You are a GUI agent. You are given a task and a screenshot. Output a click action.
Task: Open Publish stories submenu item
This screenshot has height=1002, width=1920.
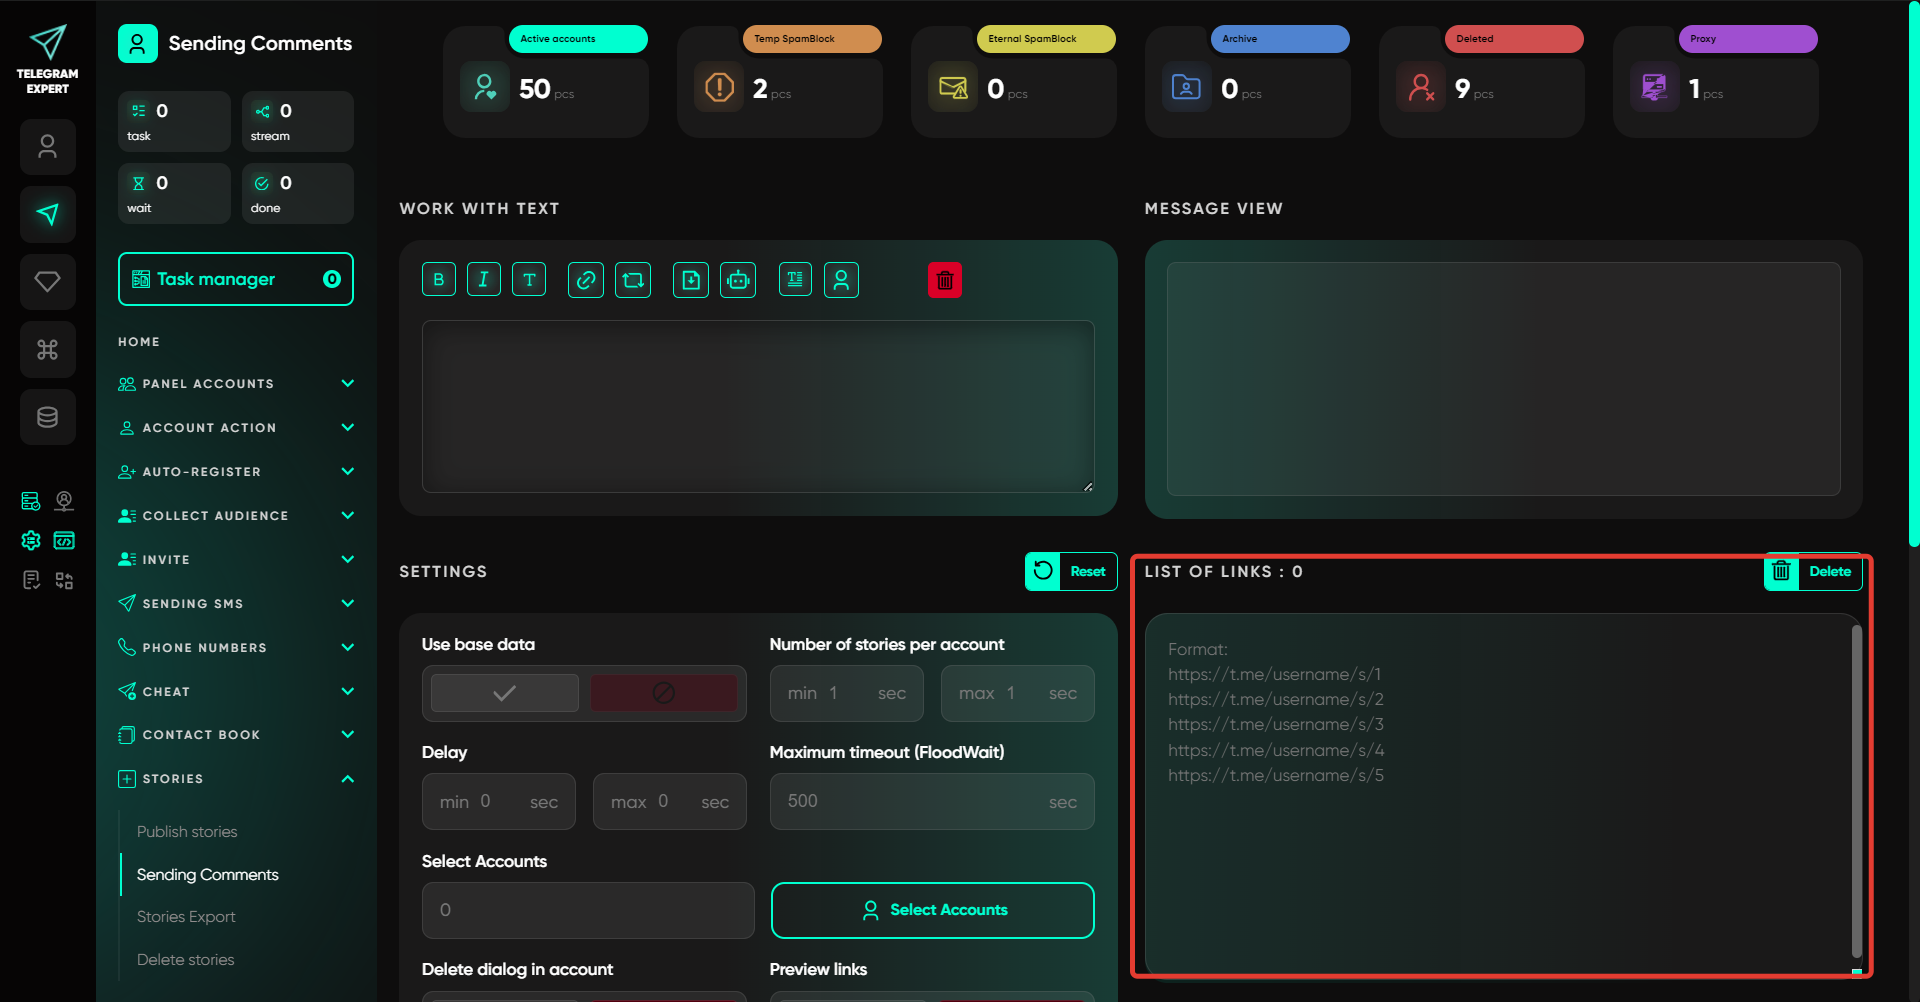coord(187,832)
